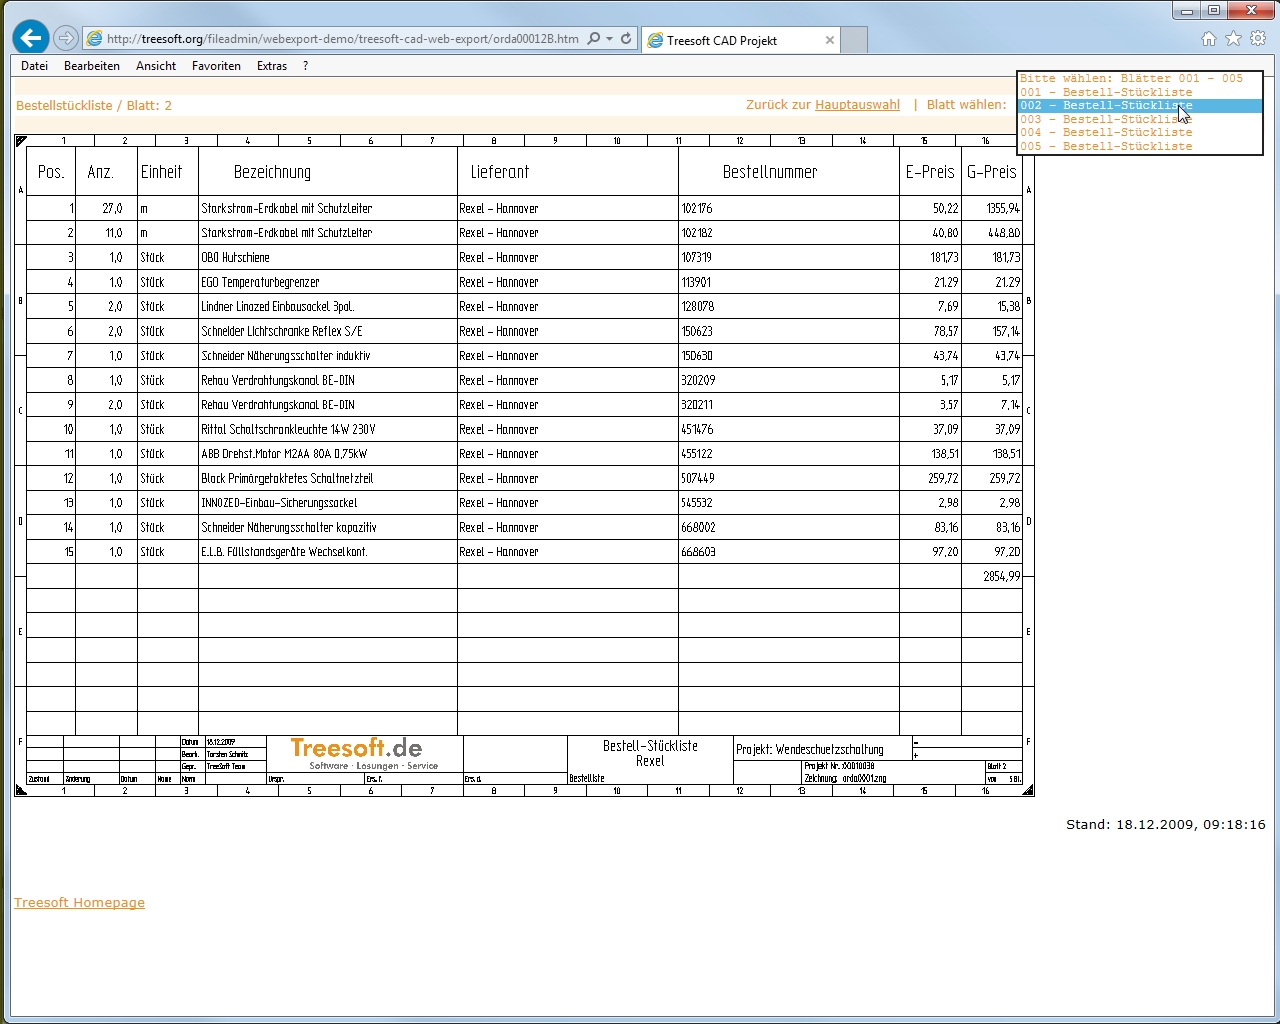The width and height of the screenshot is (1280, 1024).
Task: Click the browser Forward arrow button
Action: tap(66, 38)
